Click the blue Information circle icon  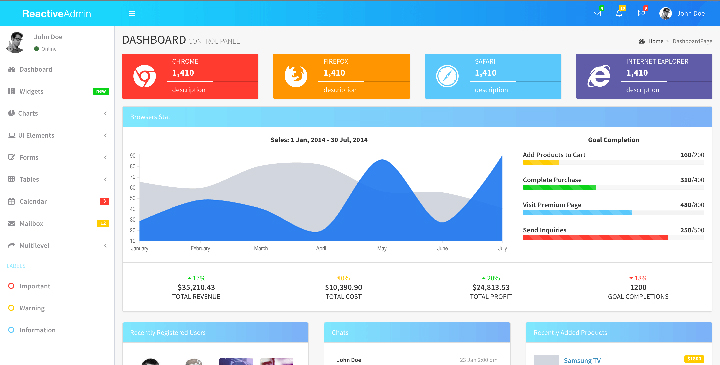(11, 330)
